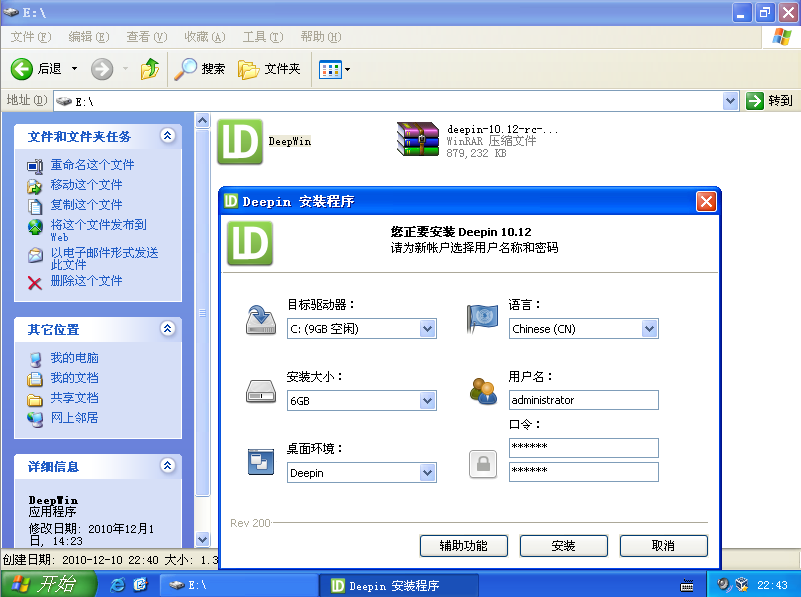Click the second quick launch browser icon
801x597 pixels.
coord(140,584)
